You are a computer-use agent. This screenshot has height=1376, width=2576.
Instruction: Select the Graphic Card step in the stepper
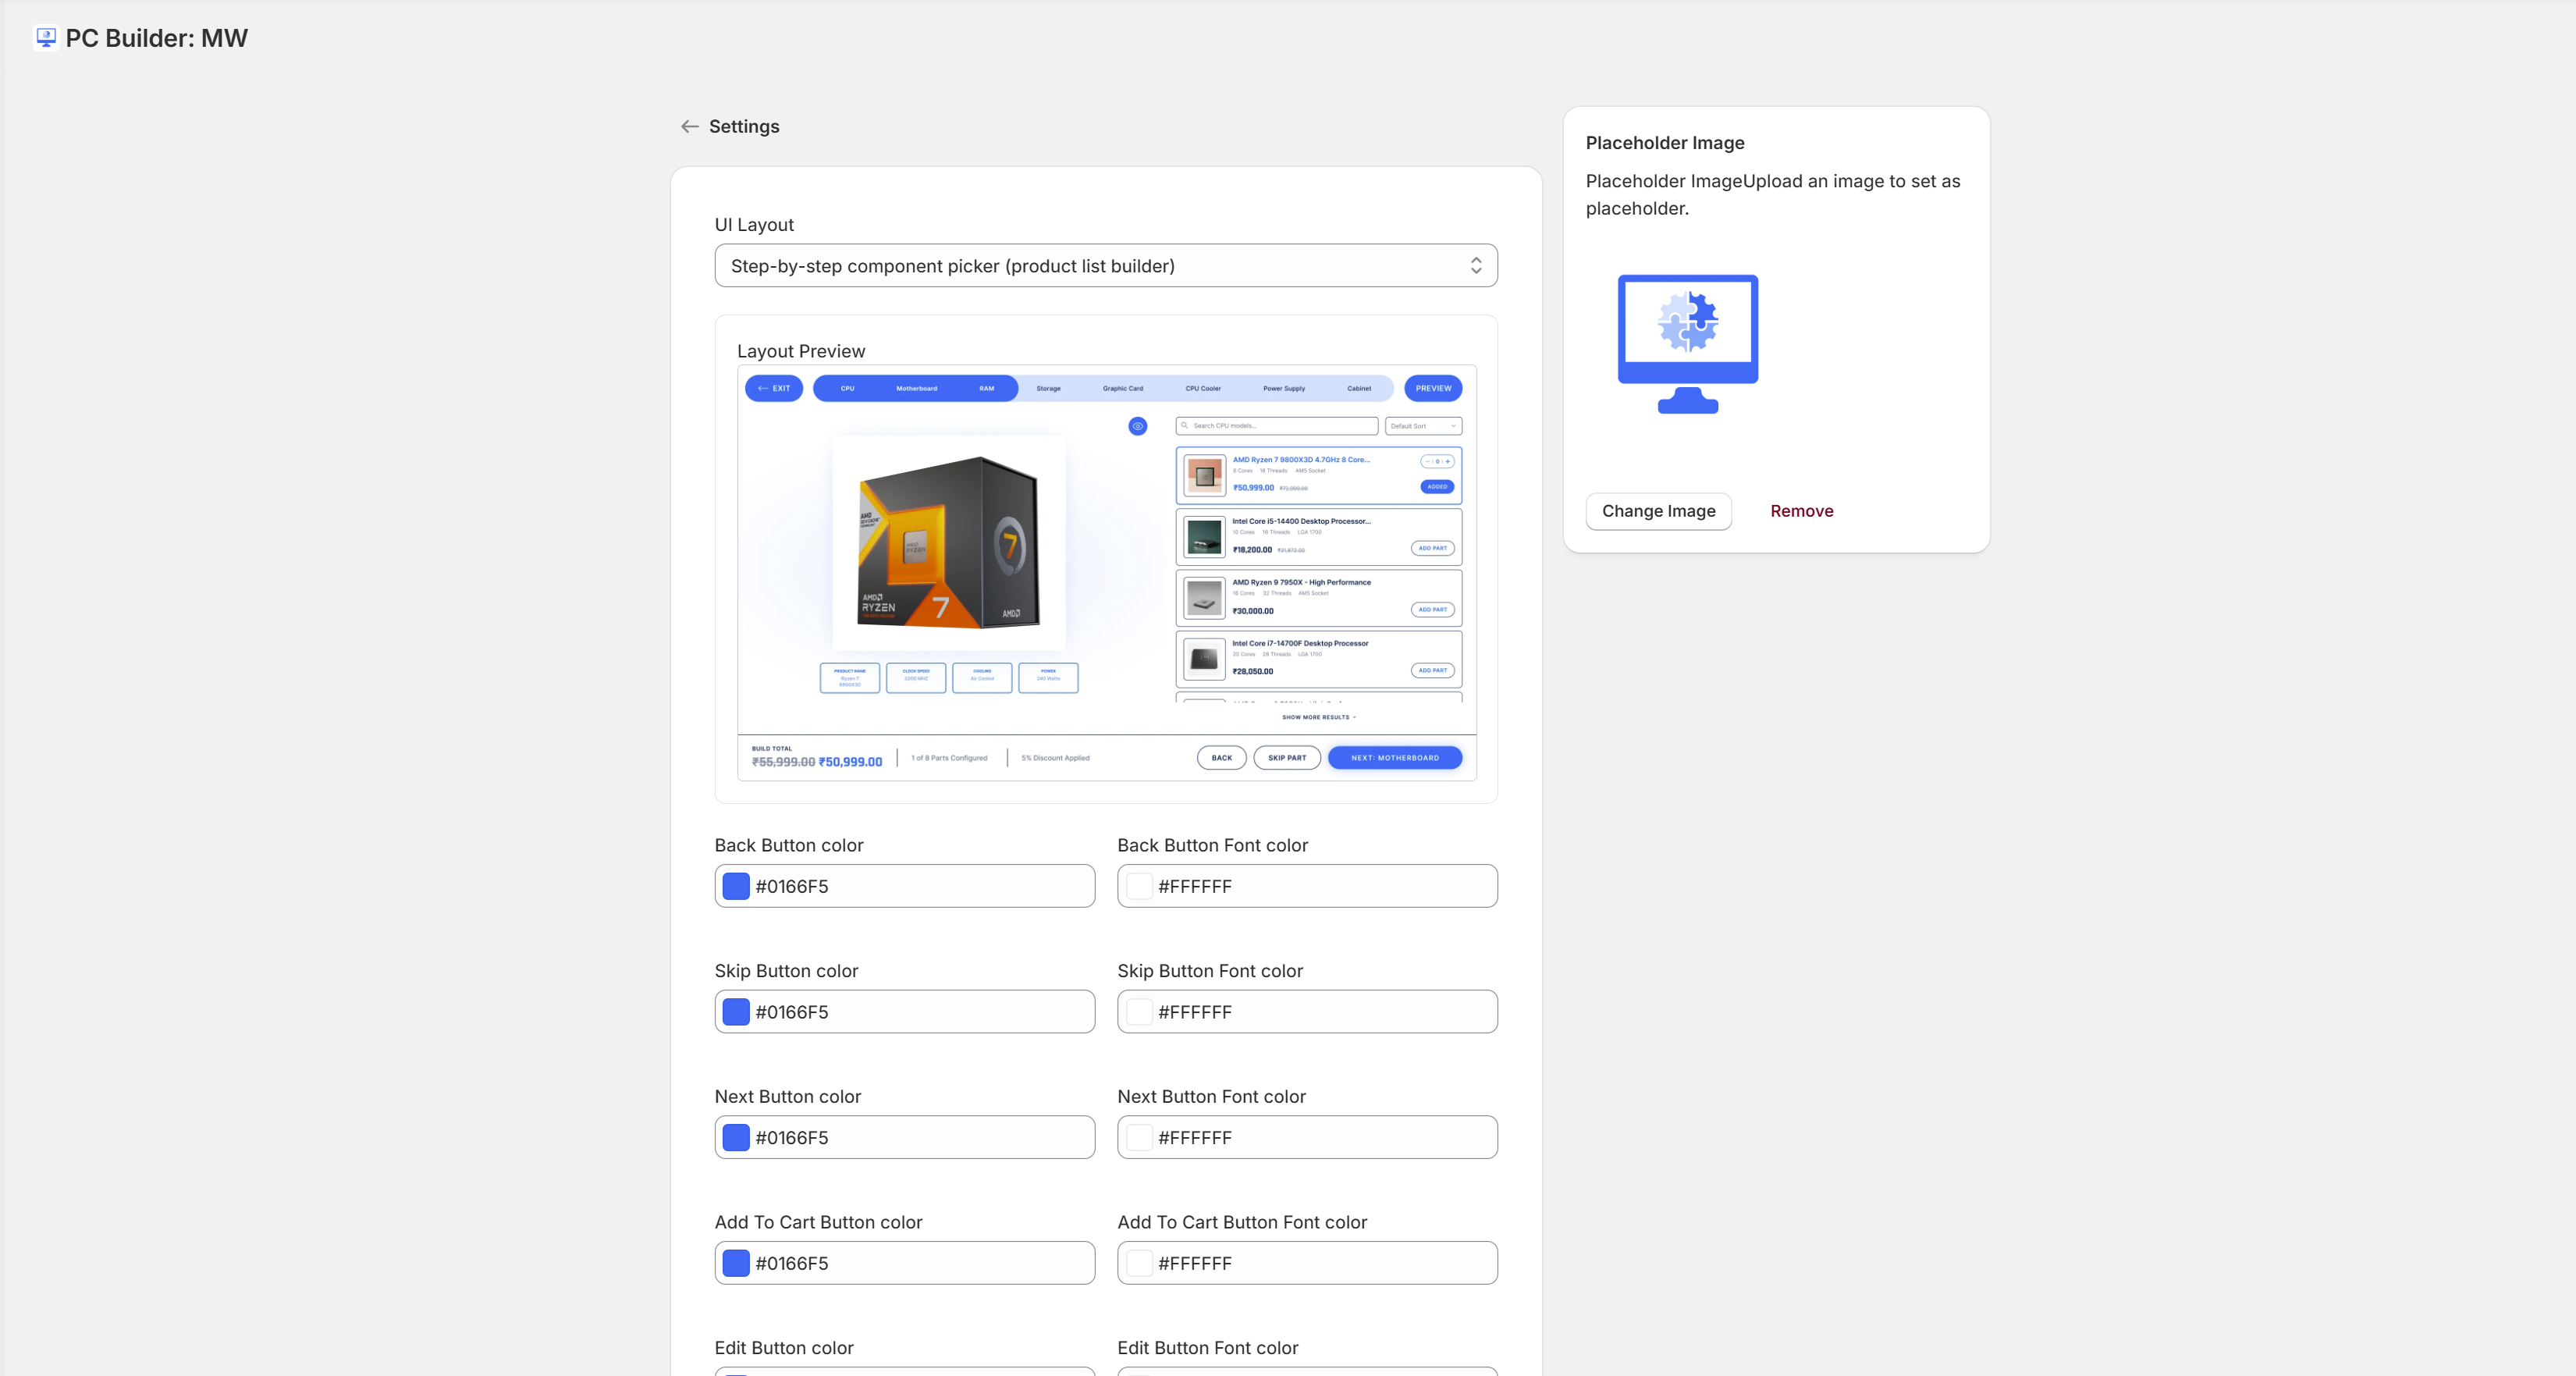click(1122, 388)
